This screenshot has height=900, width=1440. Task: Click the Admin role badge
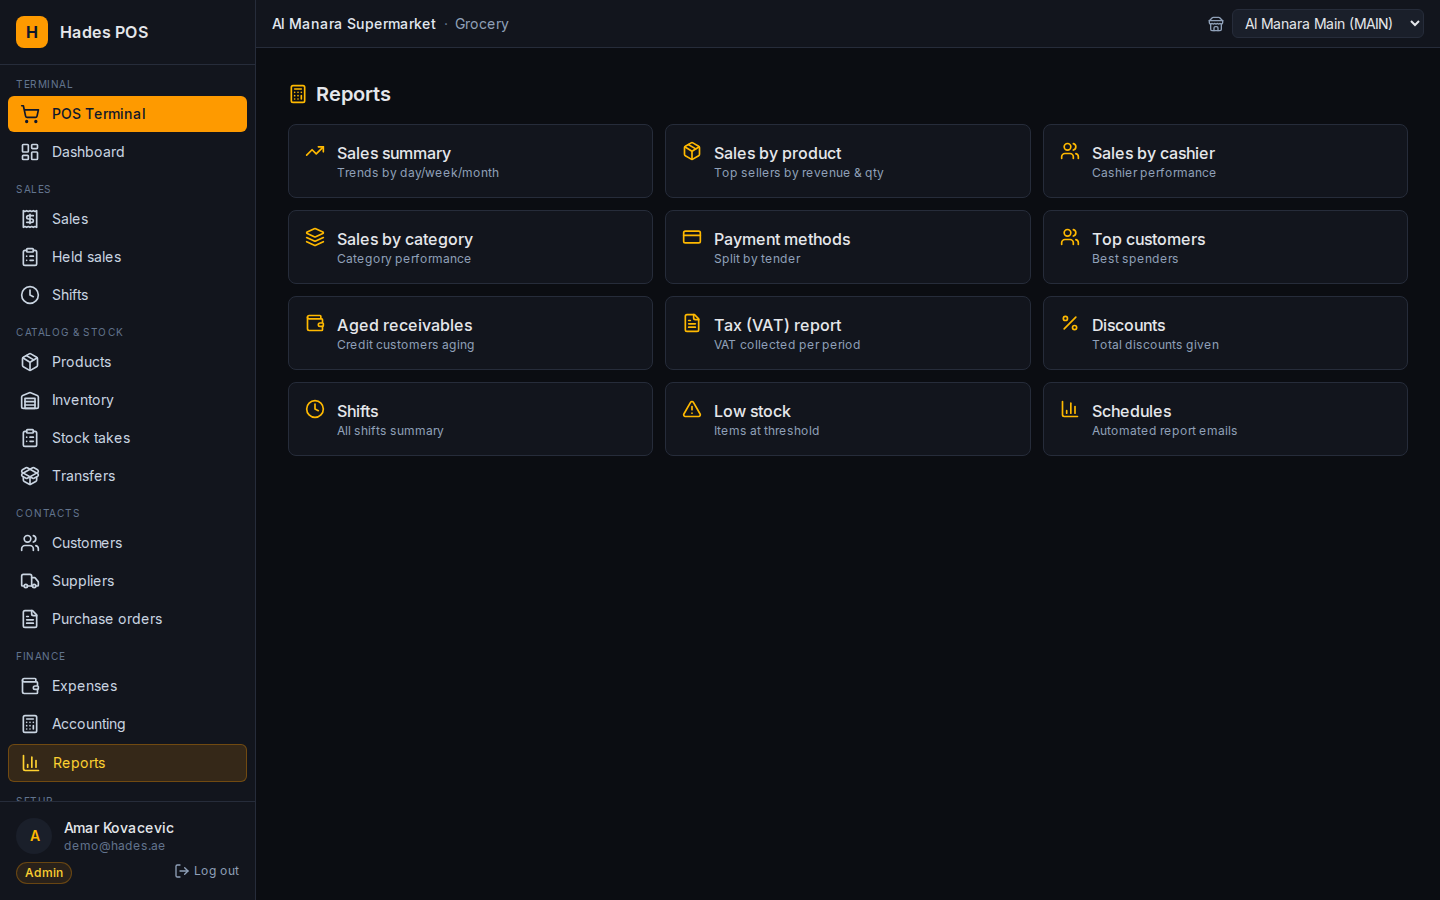44,873
